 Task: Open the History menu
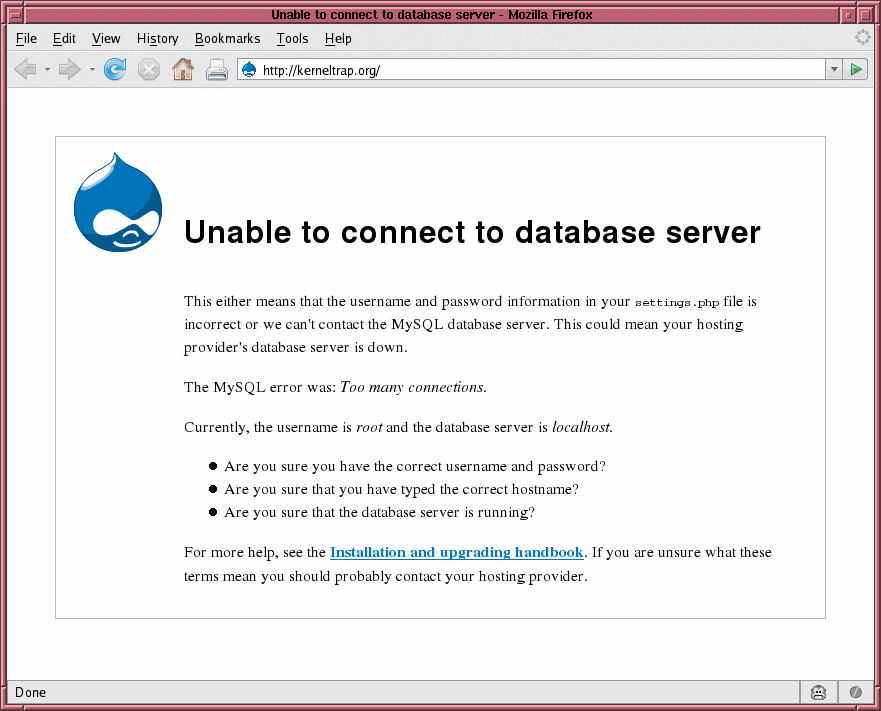click(x=157, y=38)
